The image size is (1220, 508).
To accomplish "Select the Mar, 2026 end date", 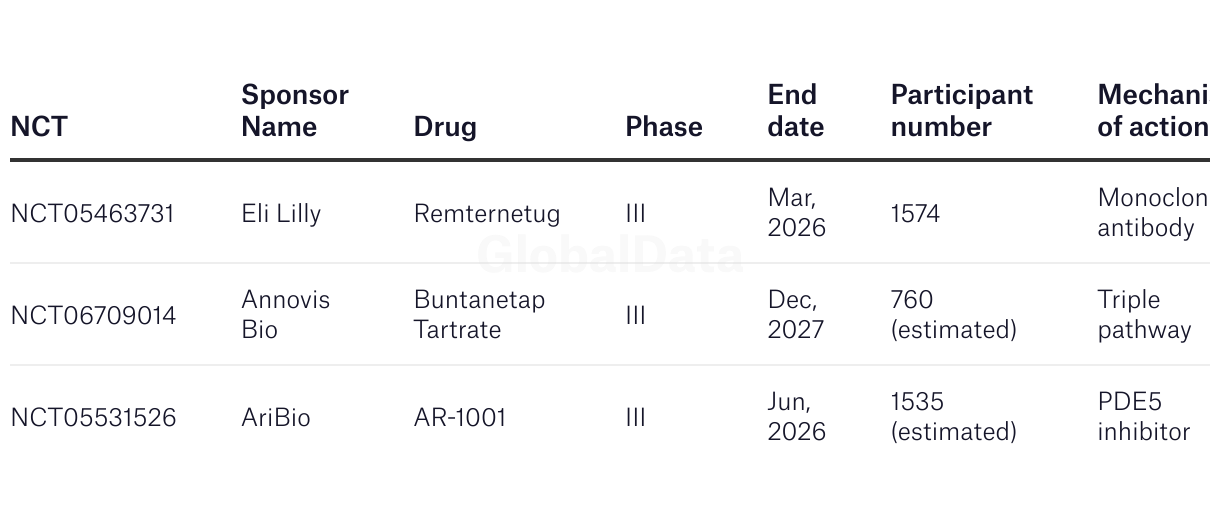I will (797, 213).
